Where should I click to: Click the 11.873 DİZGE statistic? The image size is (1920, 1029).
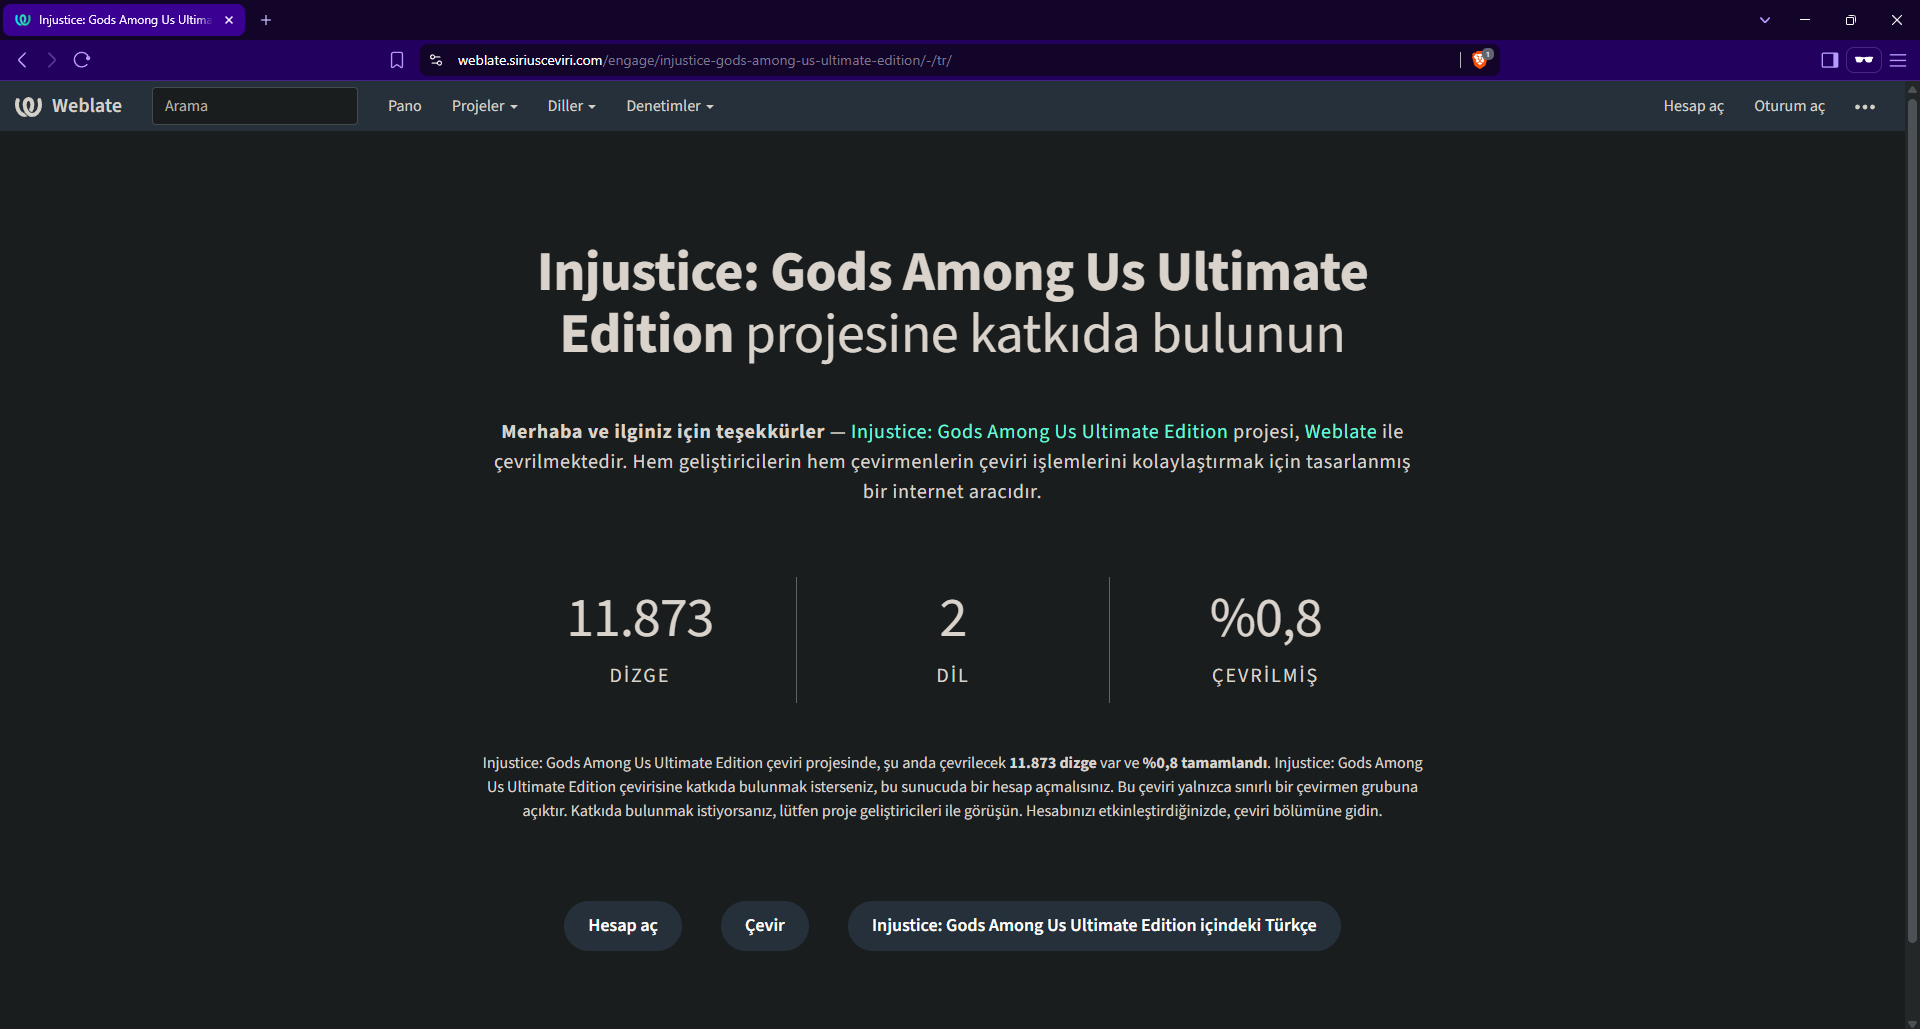pos(640,639)
